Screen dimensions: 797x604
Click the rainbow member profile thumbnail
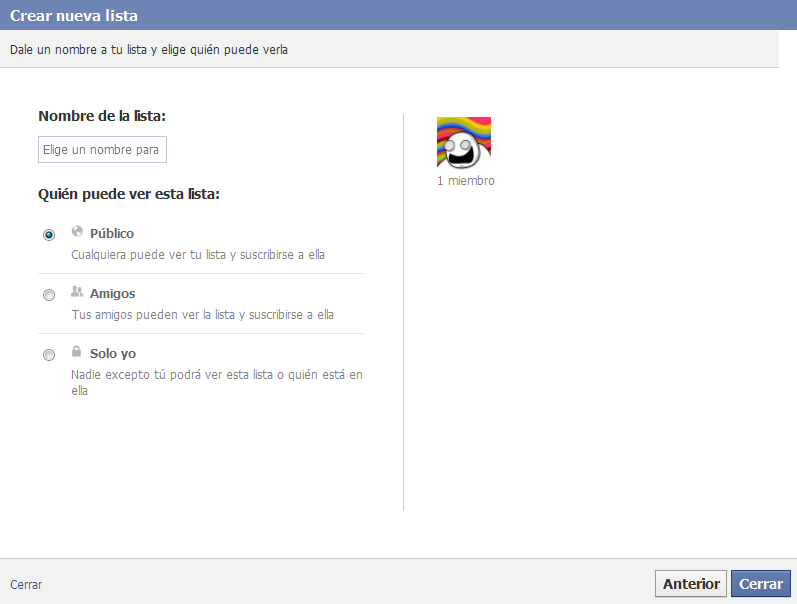point(464,142)
